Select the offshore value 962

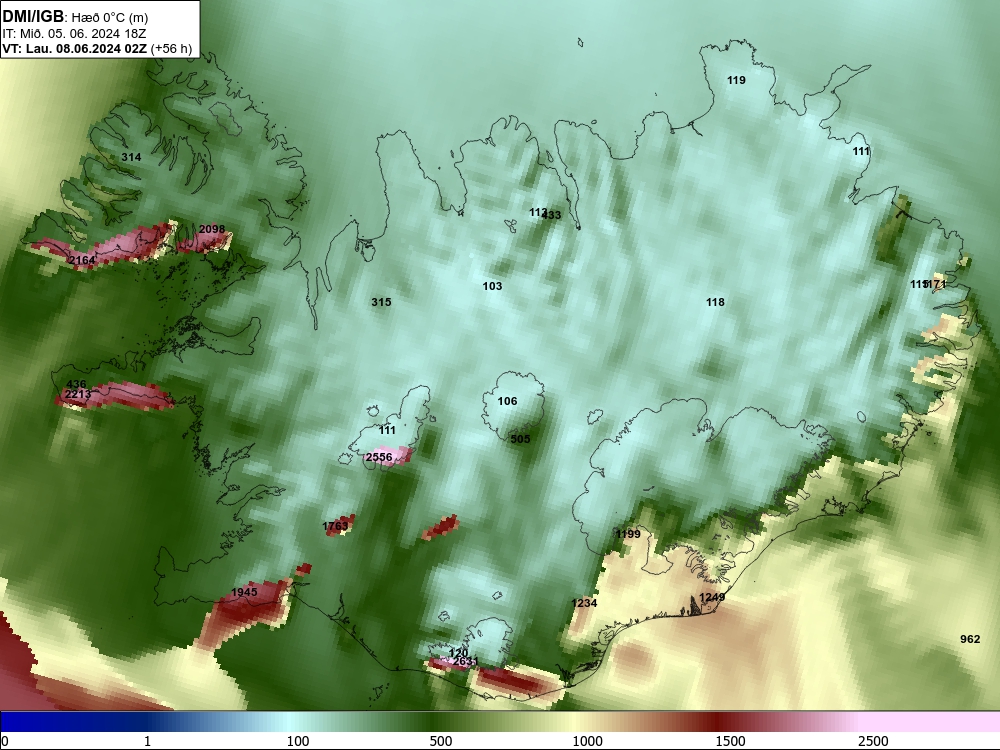[970, 639]
